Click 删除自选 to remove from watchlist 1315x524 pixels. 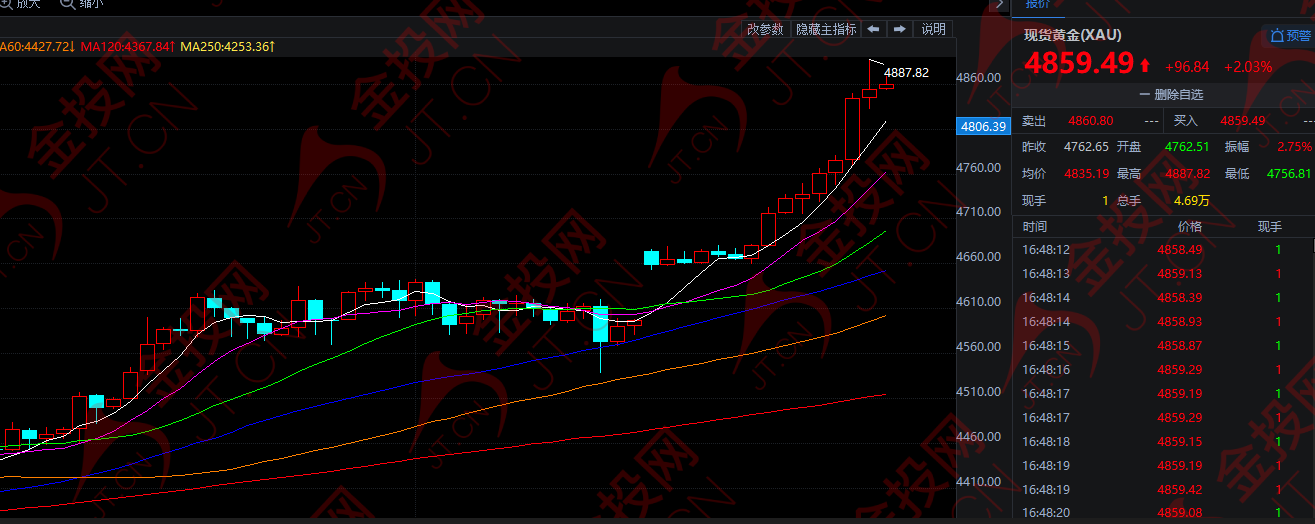click(x=1171, y=95)
